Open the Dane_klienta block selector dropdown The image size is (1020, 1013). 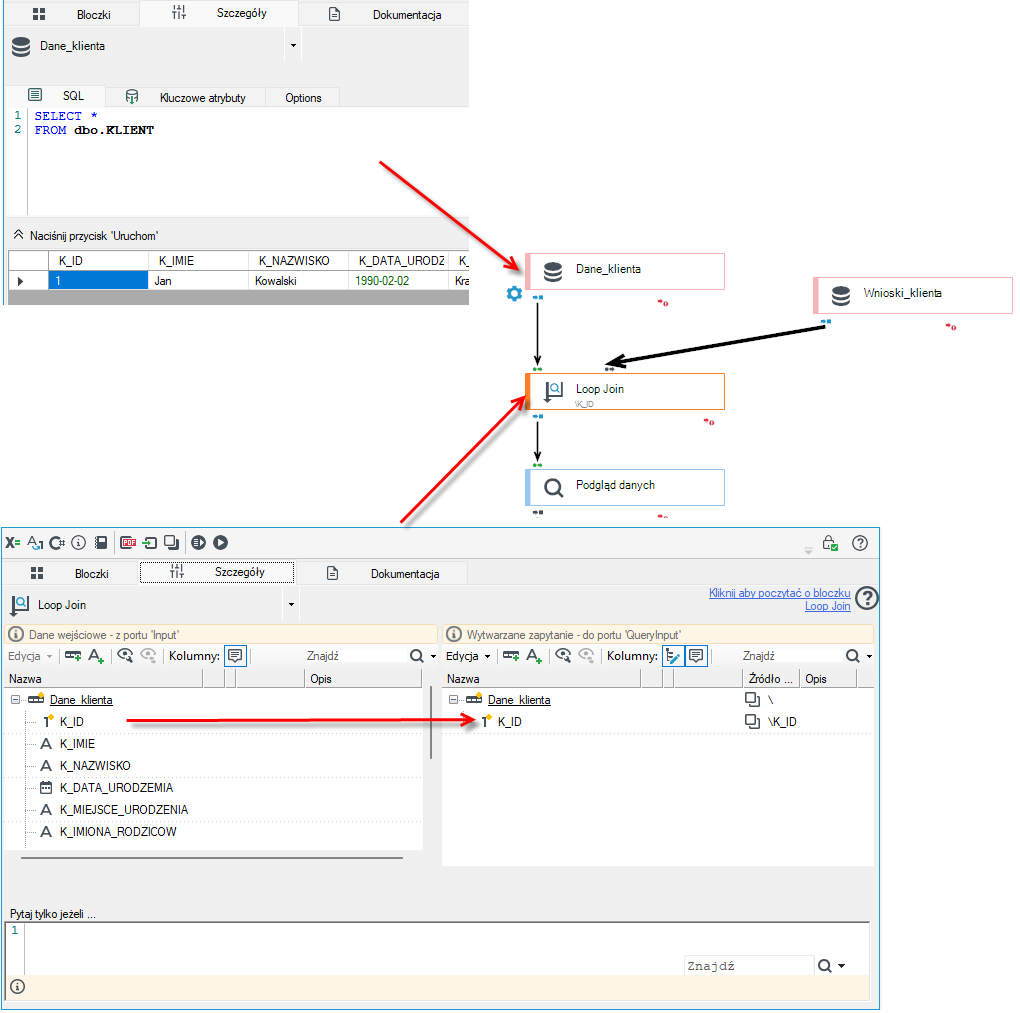[x=293, y=46]
